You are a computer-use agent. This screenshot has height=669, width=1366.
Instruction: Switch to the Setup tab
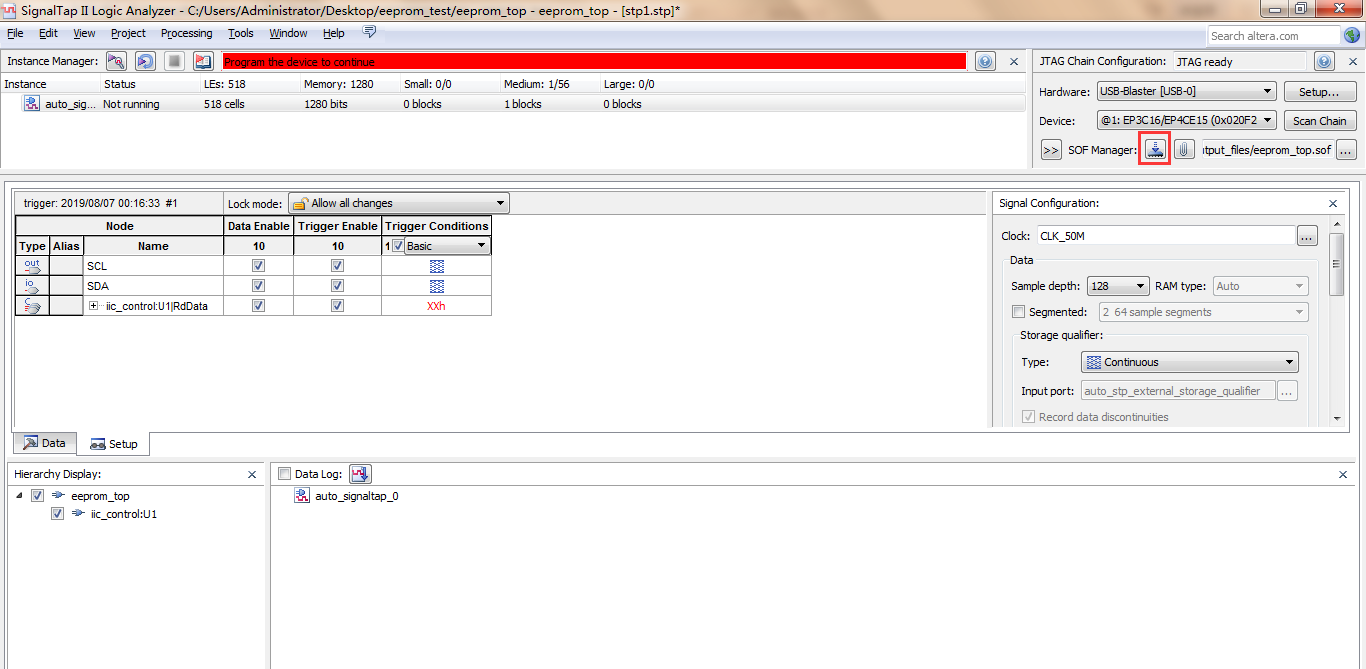pyautogui.click(x=114, y=443)
